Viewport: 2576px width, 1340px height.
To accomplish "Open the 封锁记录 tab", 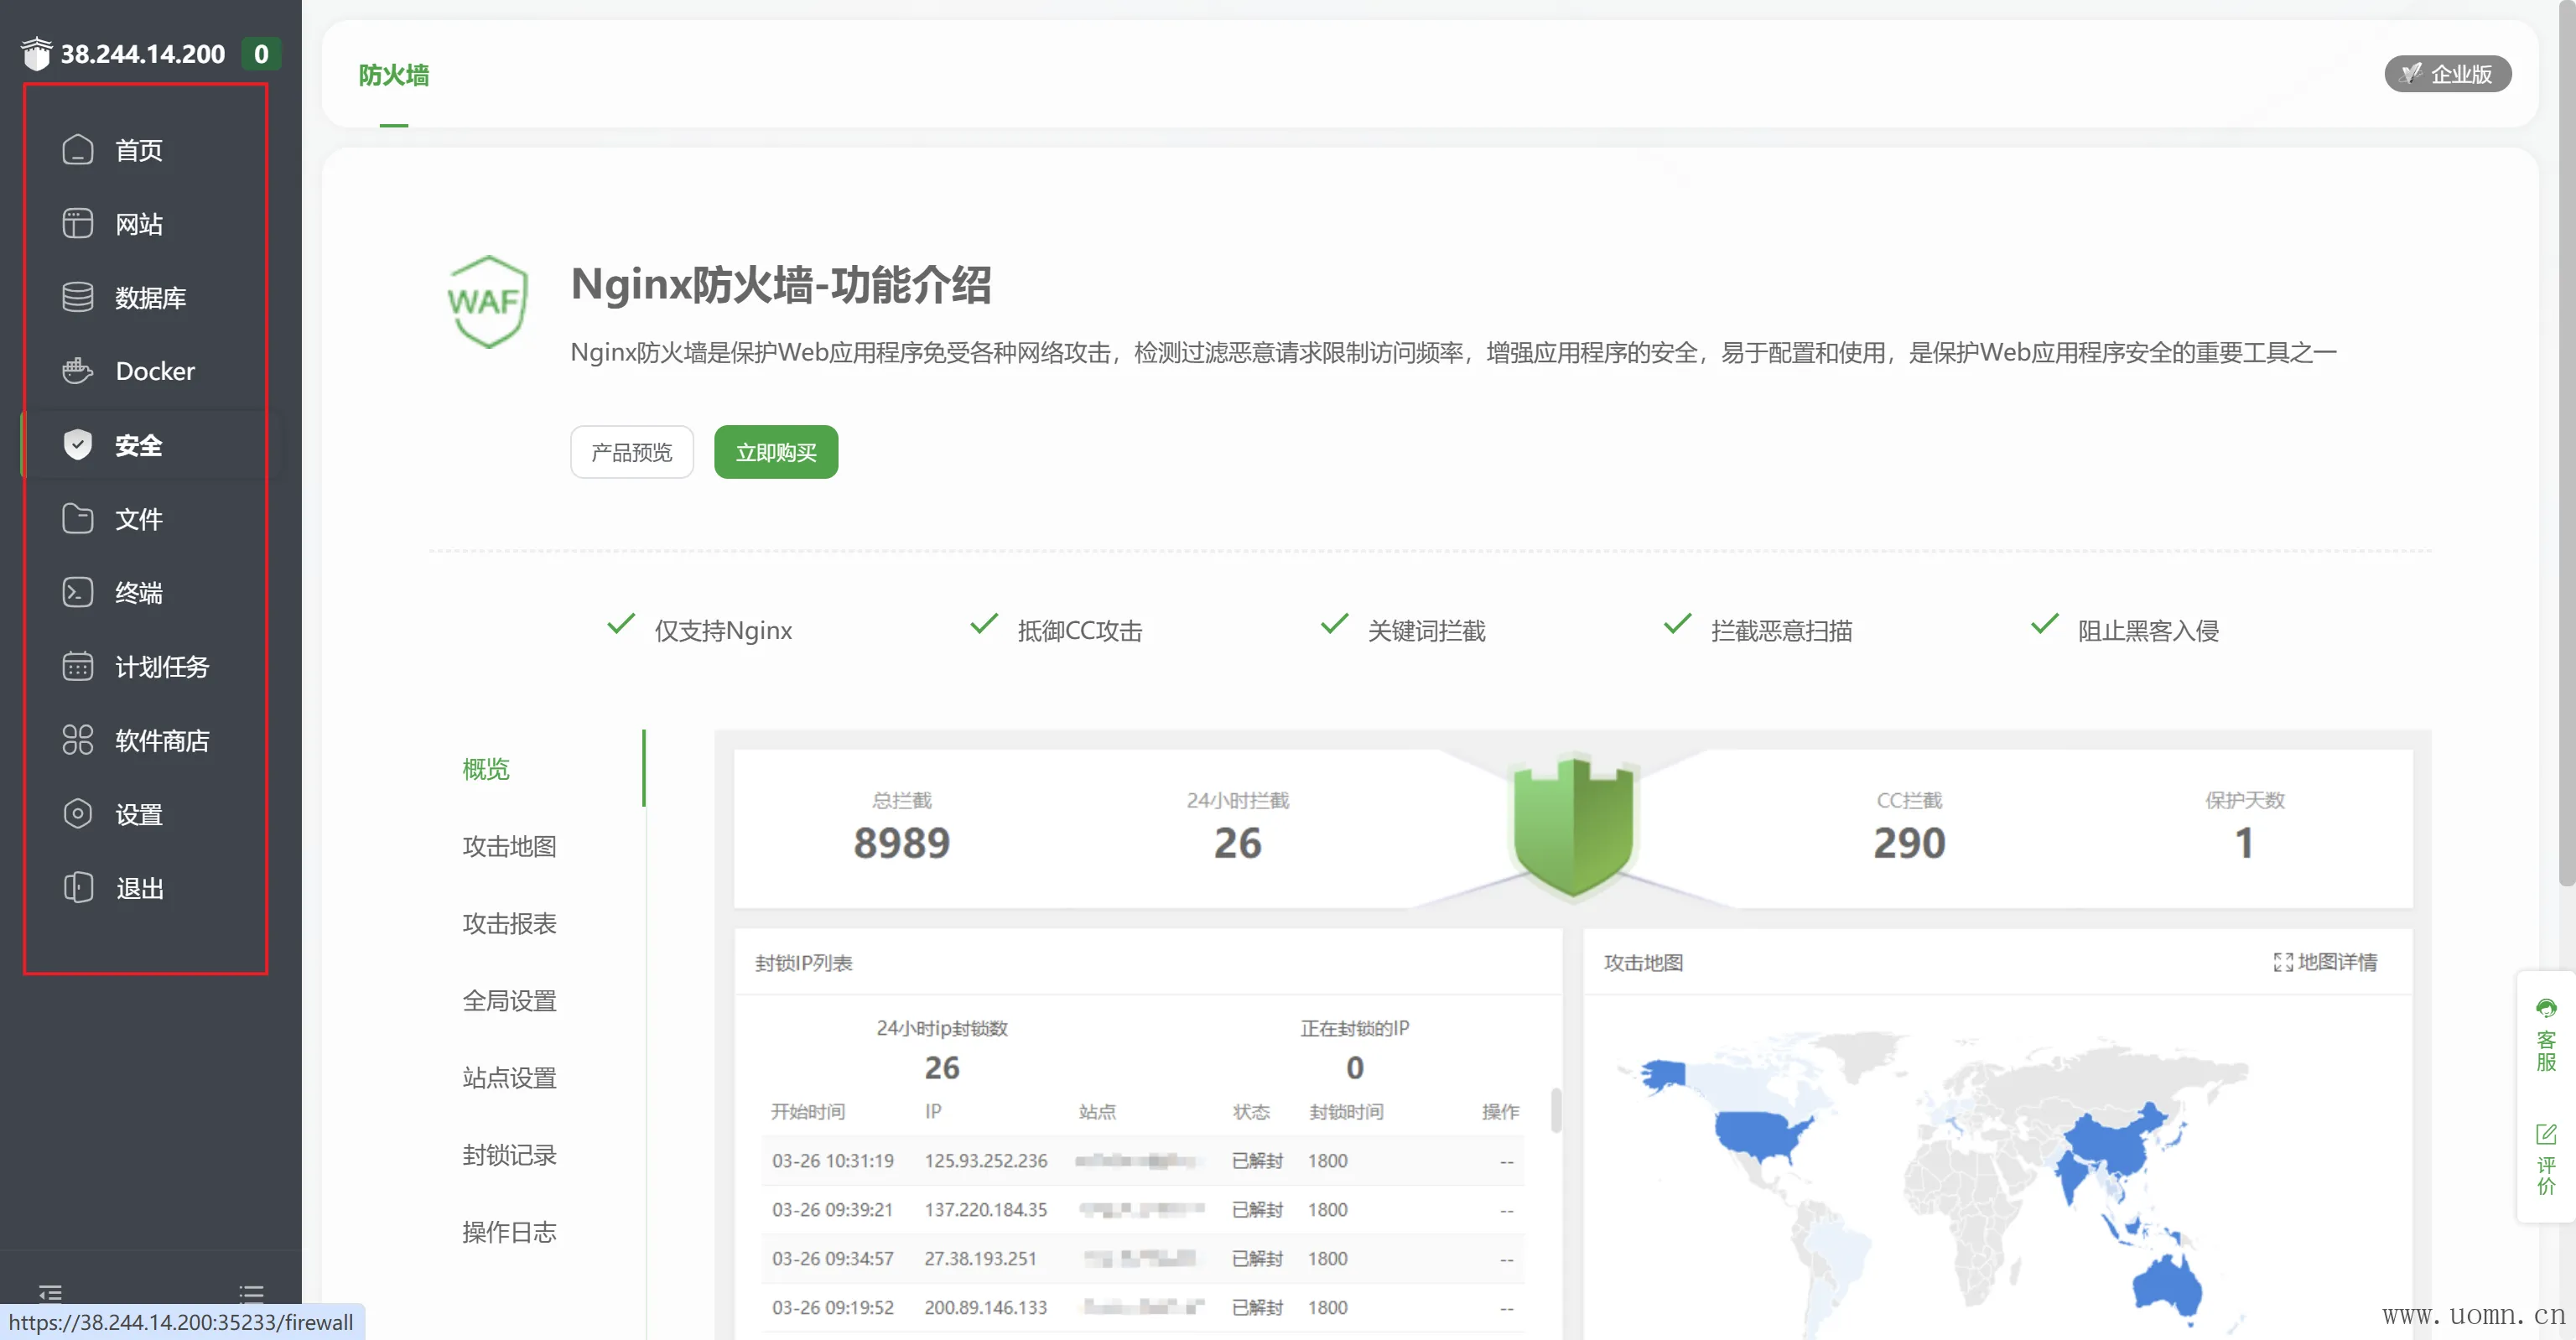I will click(509, 1155).
